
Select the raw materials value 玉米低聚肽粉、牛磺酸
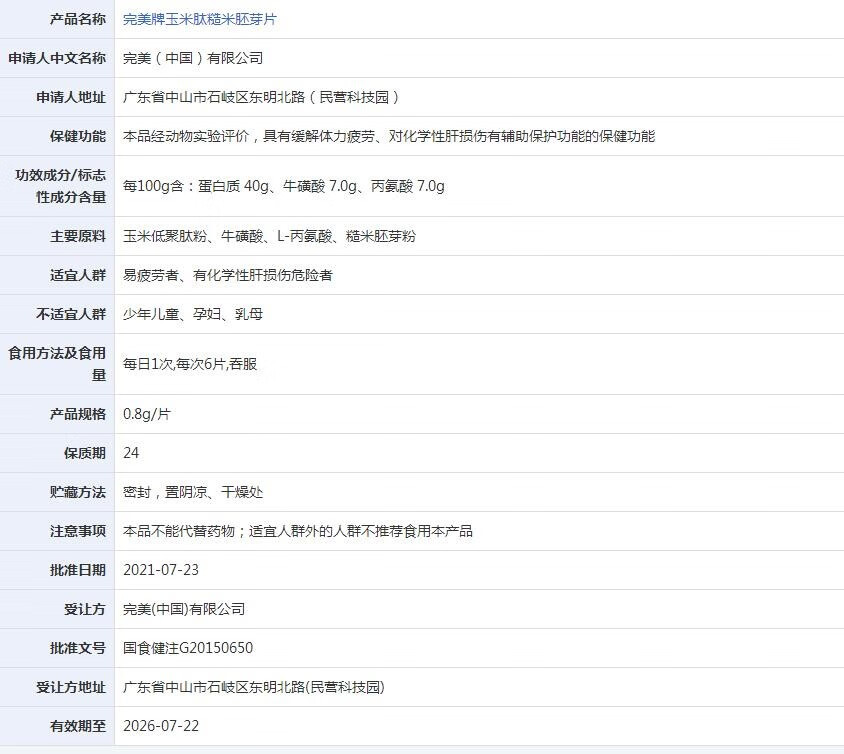tap(269, 236)
